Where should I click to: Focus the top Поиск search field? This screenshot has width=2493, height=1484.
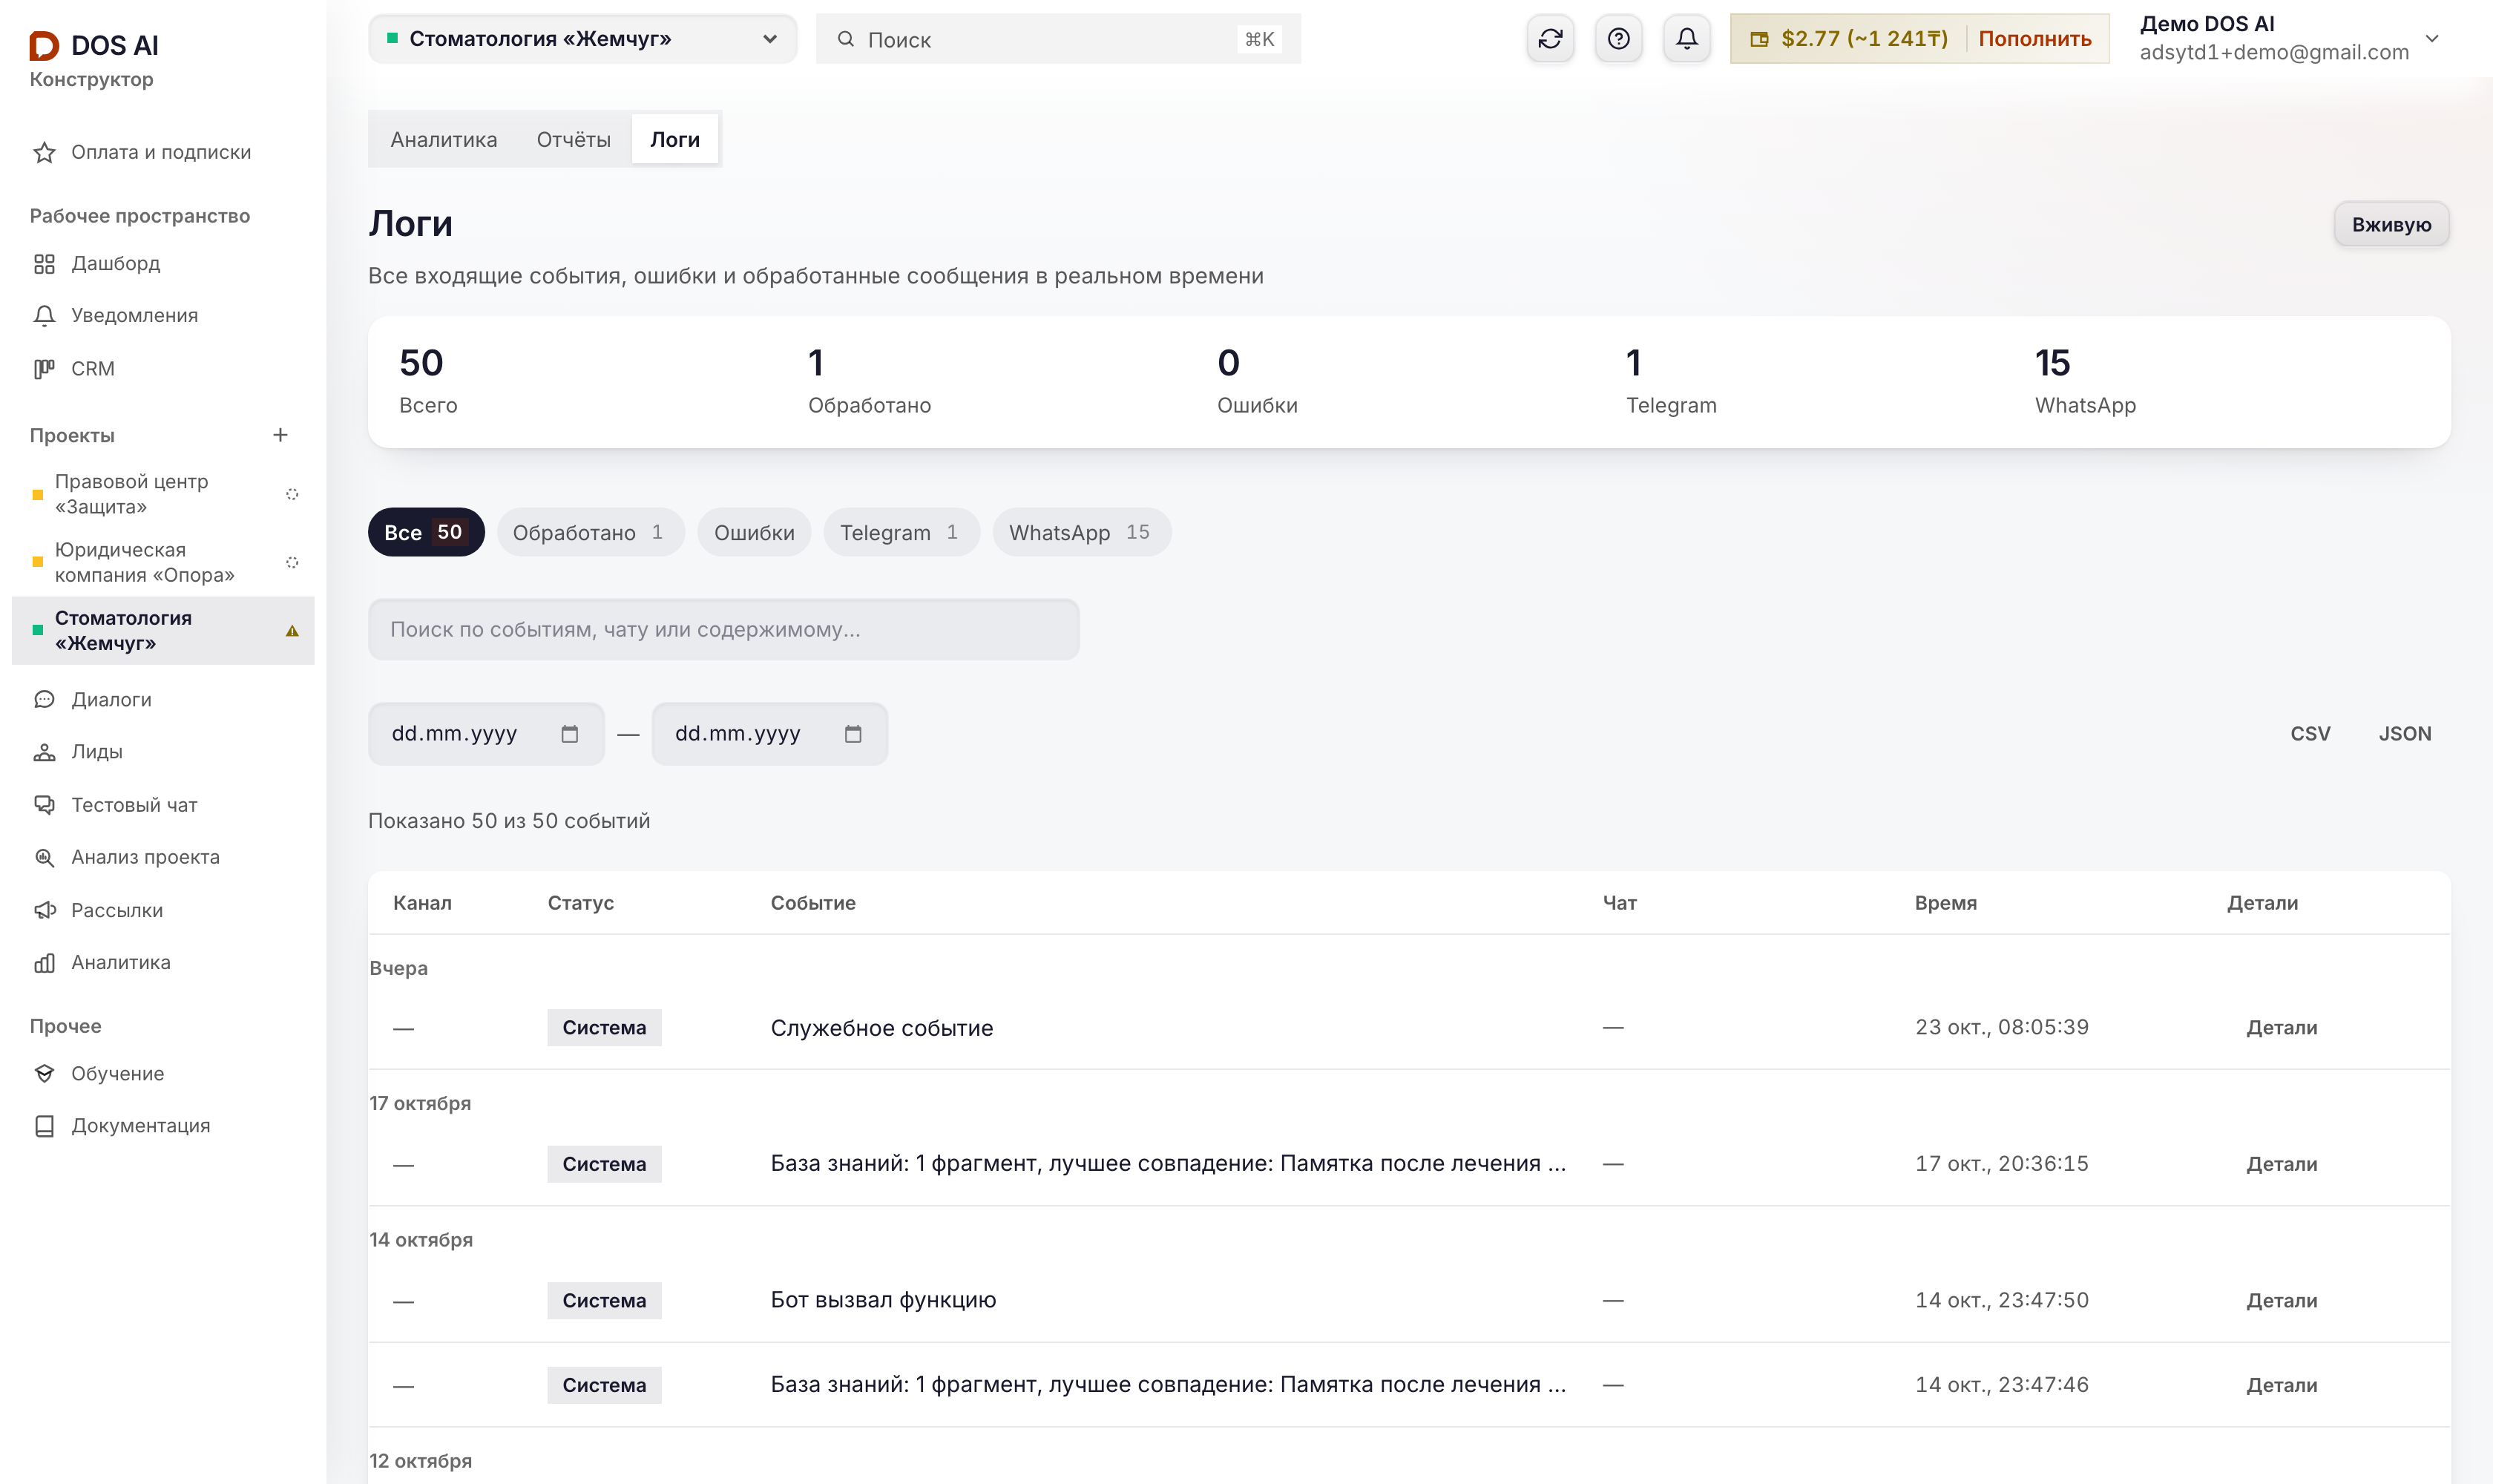pos(1058,39)
